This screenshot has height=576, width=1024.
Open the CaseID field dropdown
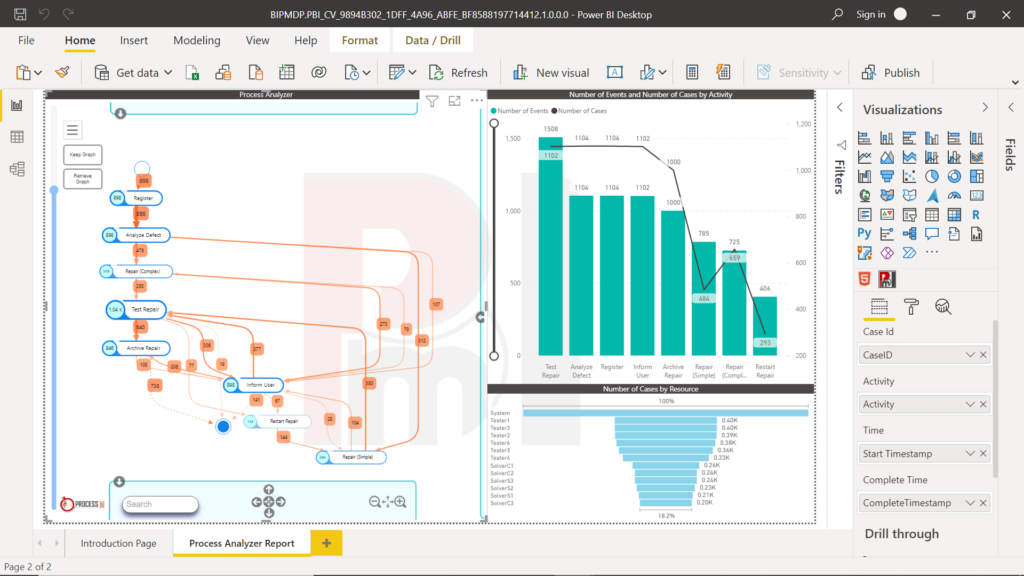pyautogui.click(x=970, y=354)
